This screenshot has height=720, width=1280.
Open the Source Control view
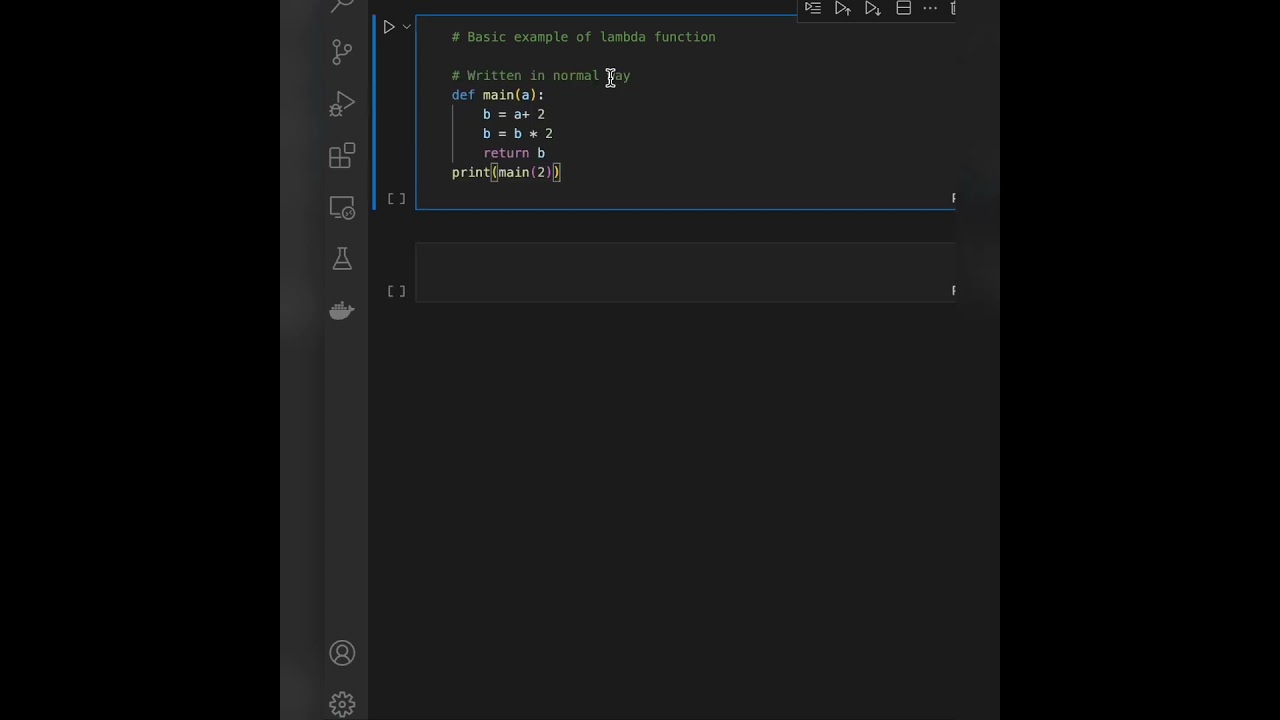(x=342, y=52)
